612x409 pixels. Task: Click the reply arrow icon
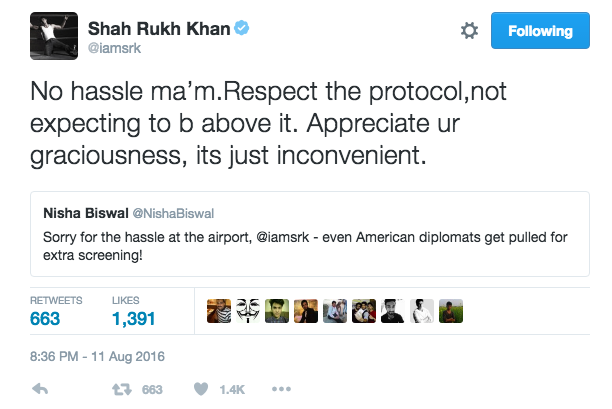(41, 389)
